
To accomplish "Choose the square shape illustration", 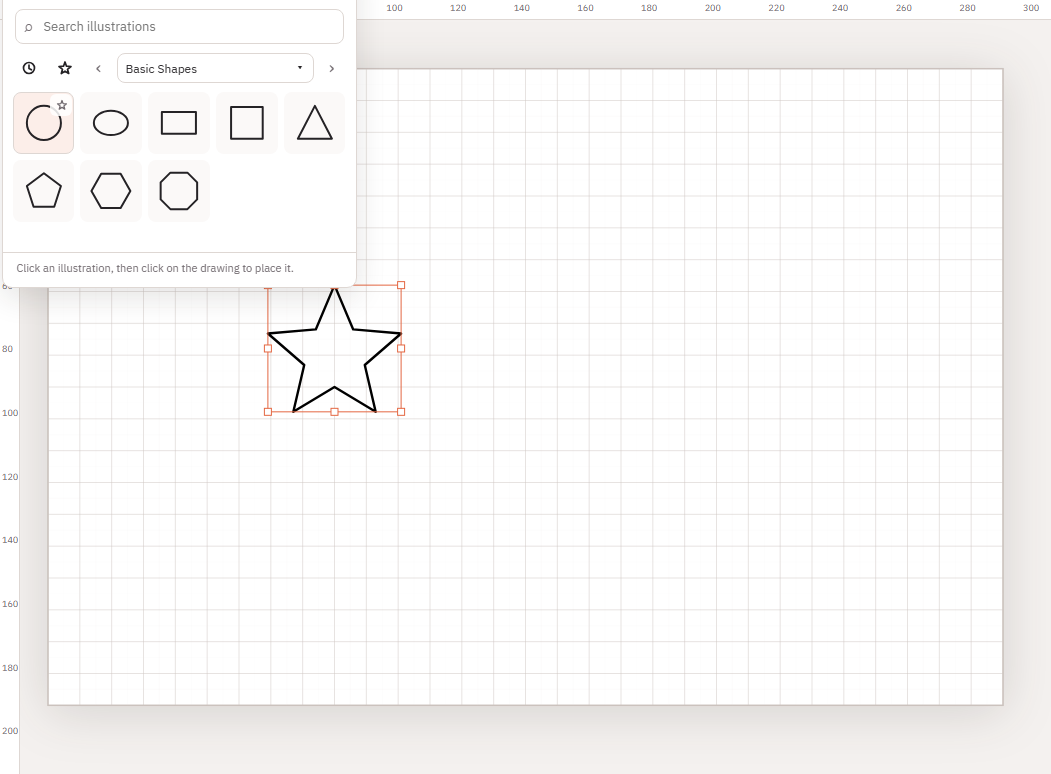I will 247,123.
